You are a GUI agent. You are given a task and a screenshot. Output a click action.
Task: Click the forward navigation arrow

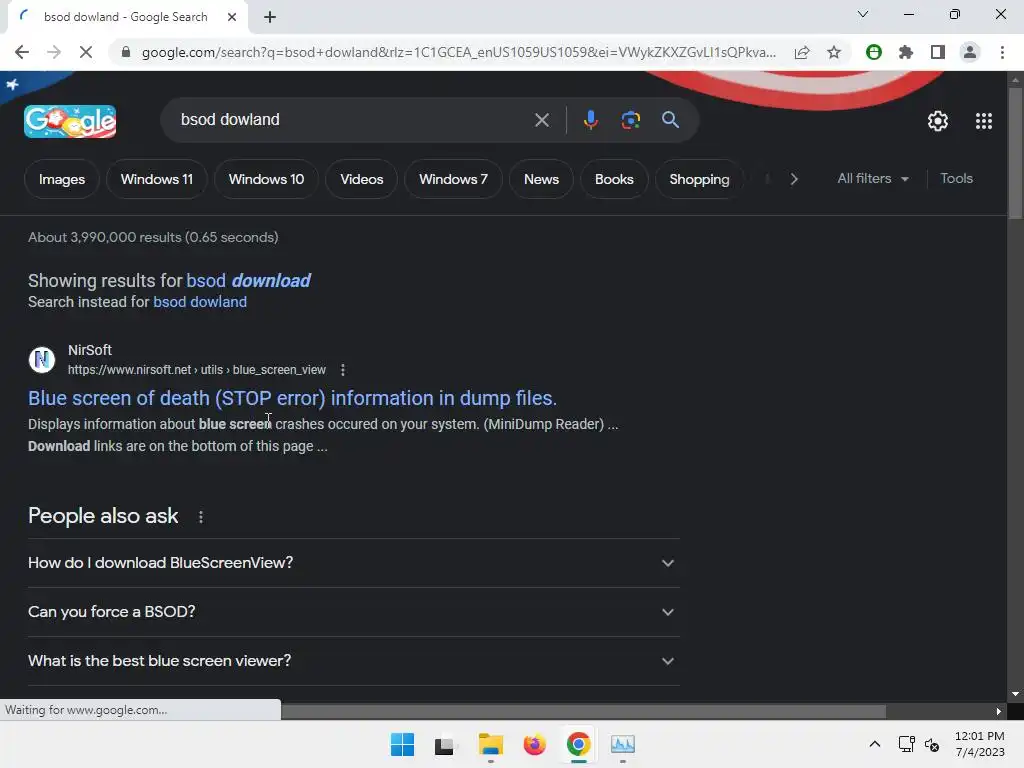54,52
